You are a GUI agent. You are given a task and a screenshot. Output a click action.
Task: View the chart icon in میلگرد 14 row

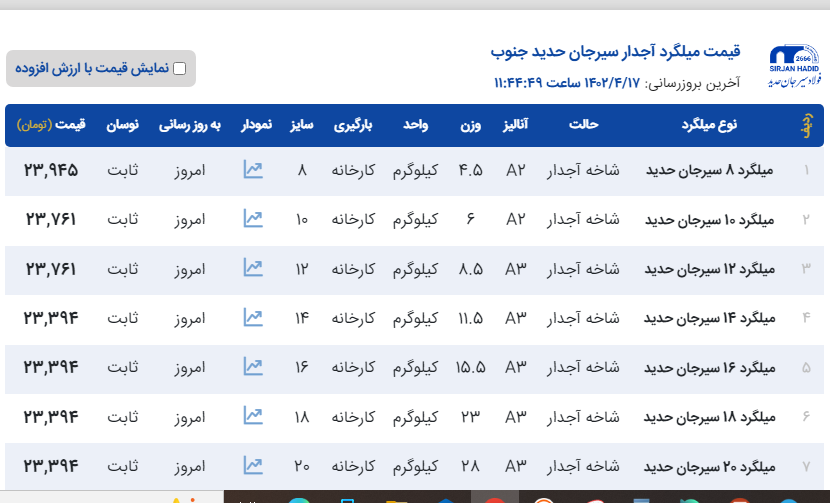[252, 318]
